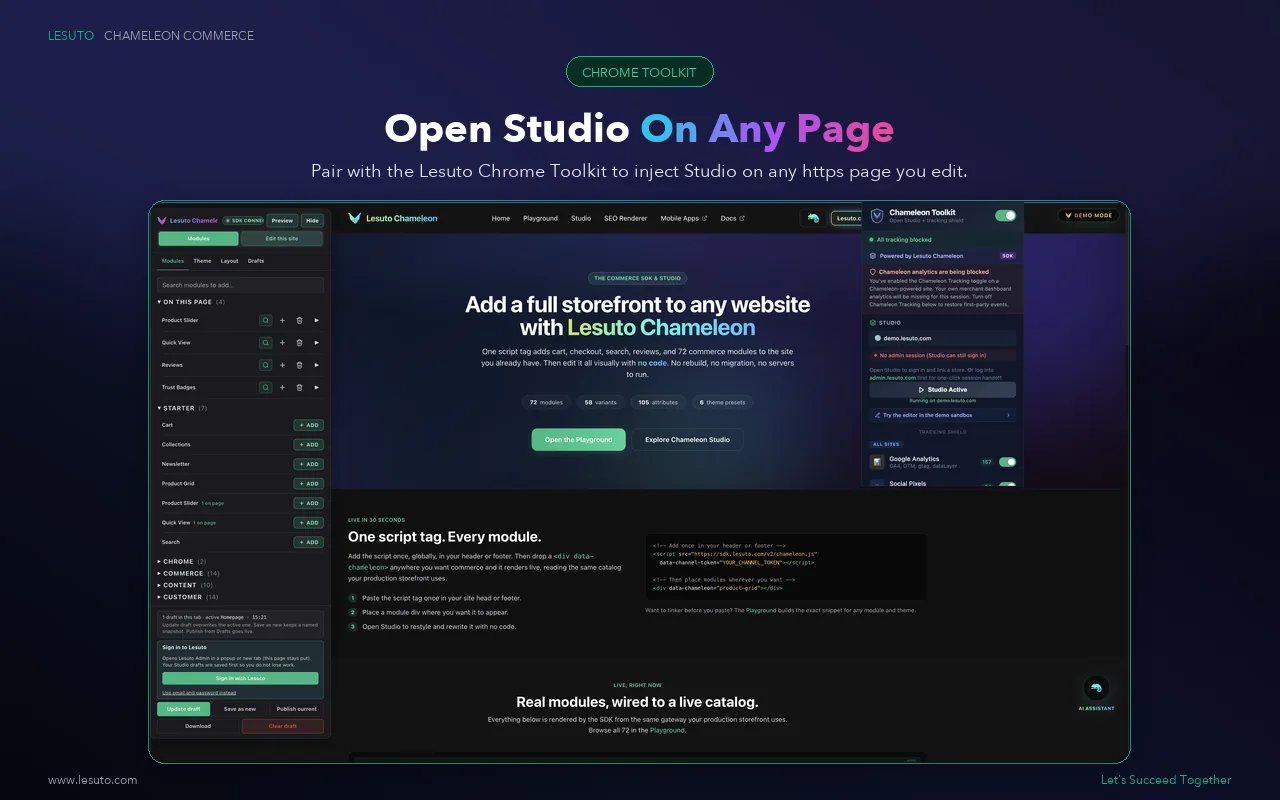Click the Clear draft button
This screenshot has width=1280, height=800.
(x=283, y=726)
